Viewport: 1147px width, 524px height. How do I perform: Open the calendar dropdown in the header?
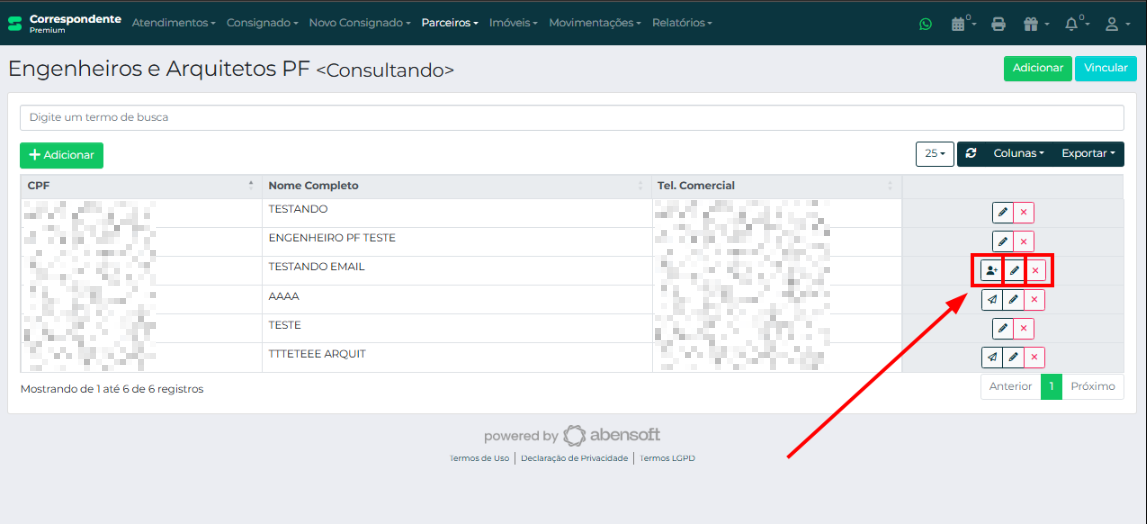[x=963, y=24]
